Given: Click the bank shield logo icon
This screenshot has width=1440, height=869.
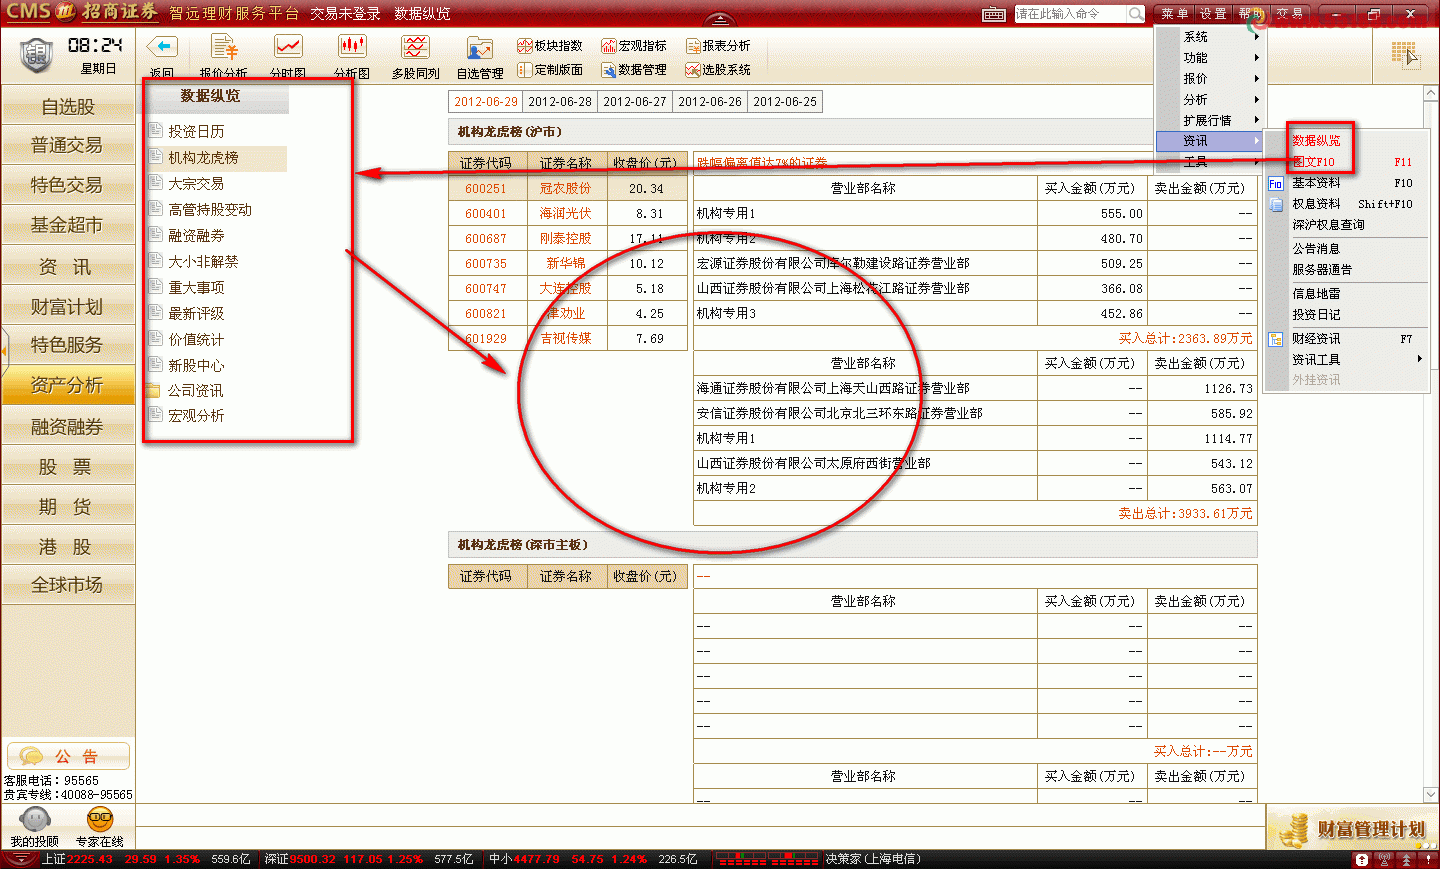Looking at the screenshot, I should [x=36, y=55].
